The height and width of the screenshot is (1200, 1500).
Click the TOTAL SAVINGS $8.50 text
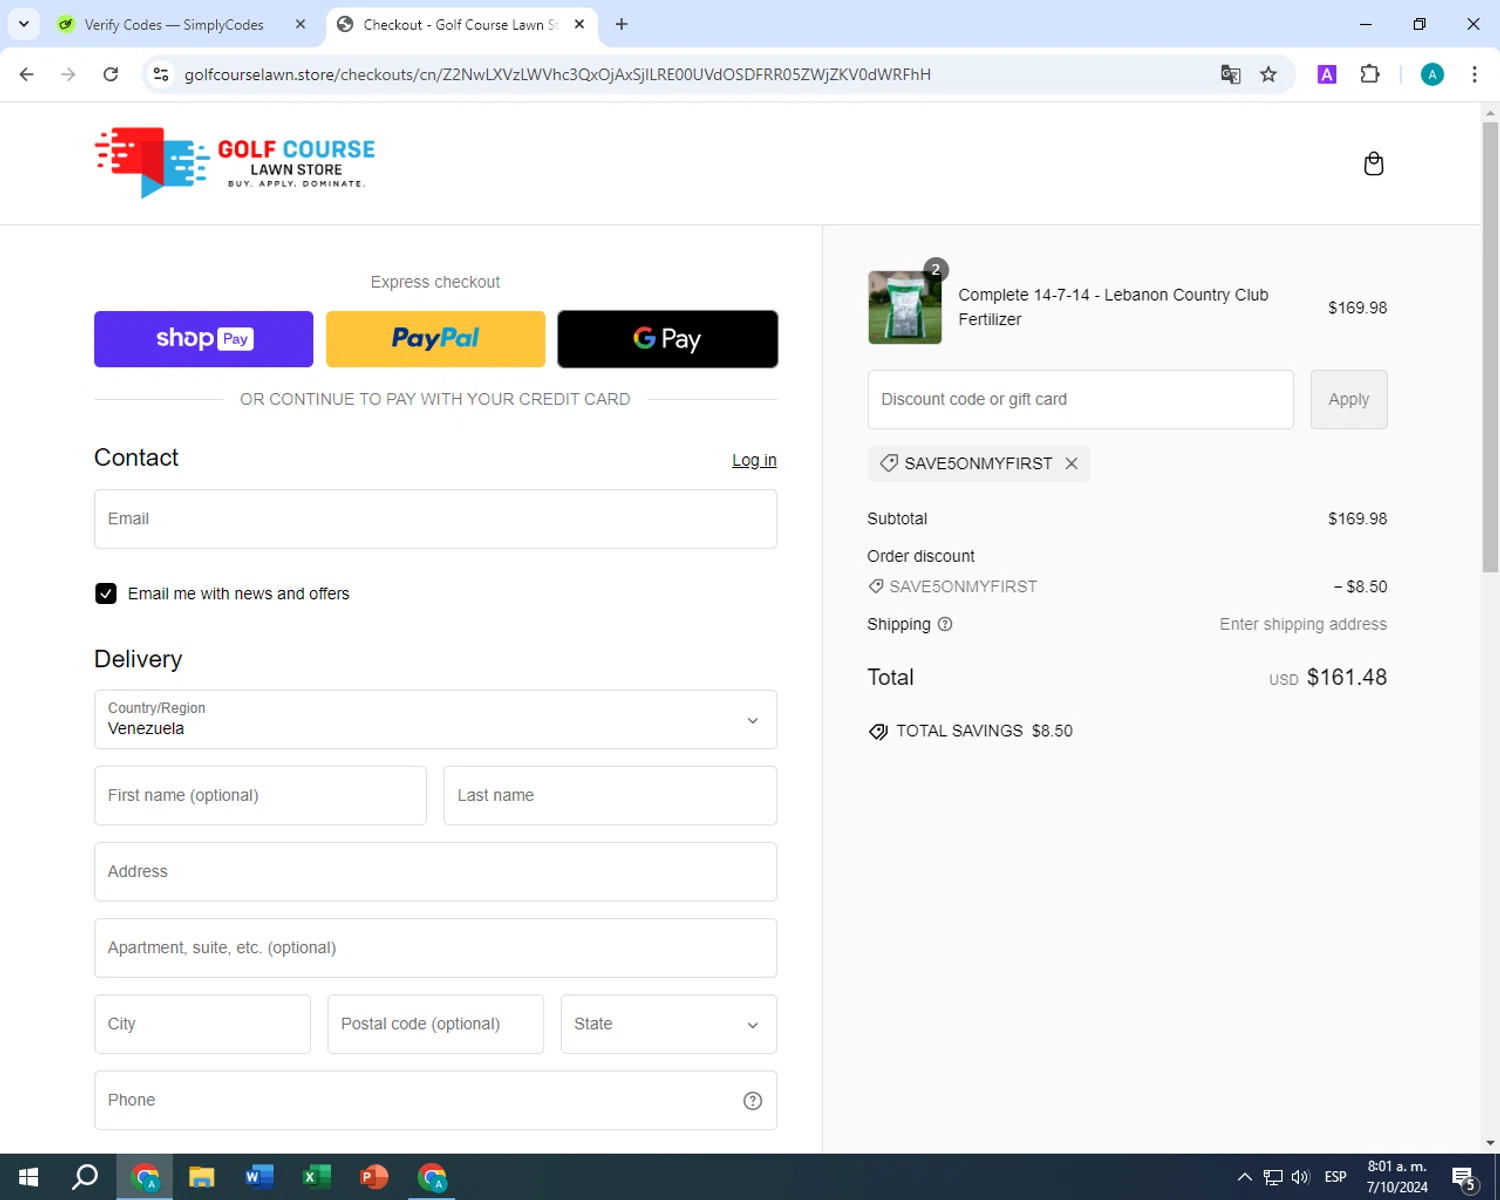tap(984, 731)
